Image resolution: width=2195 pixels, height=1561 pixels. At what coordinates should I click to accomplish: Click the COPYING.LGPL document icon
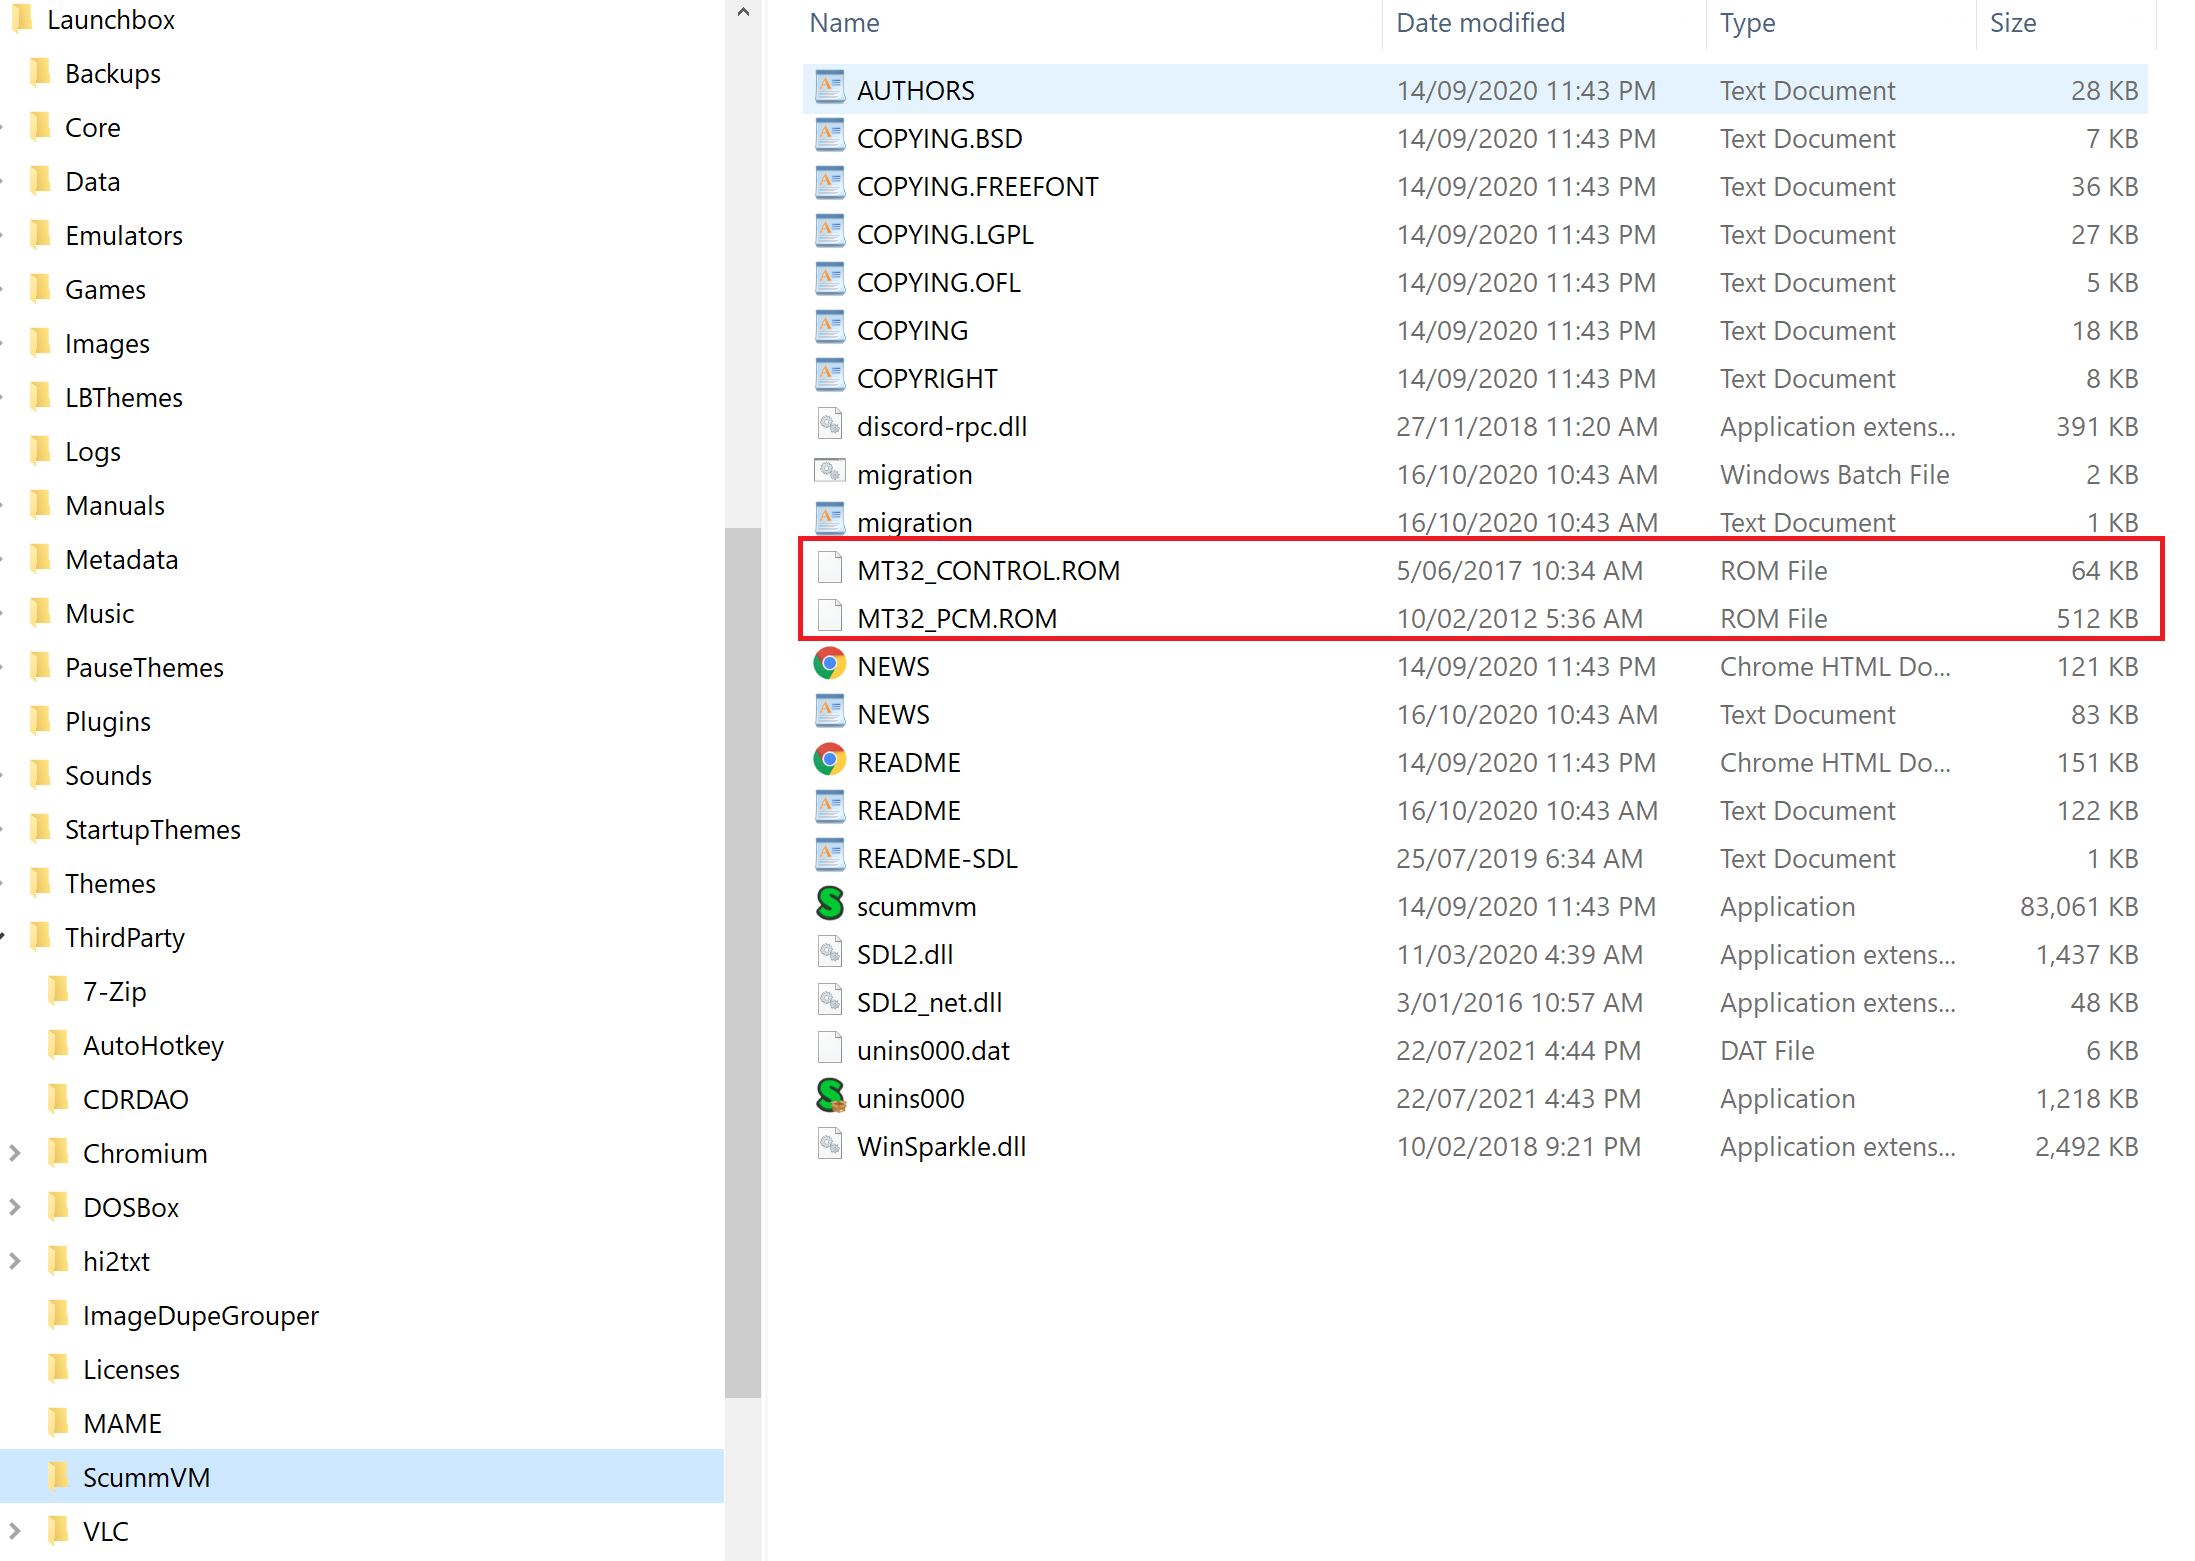click(829, 232)
